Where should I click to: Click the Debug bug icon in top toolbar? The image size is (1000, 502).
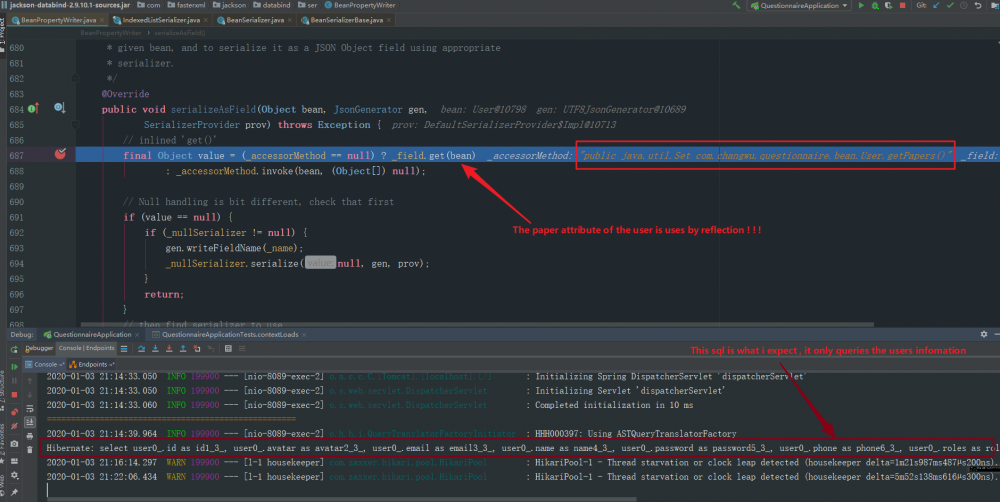pyautogui.click(x=875, y=6)
